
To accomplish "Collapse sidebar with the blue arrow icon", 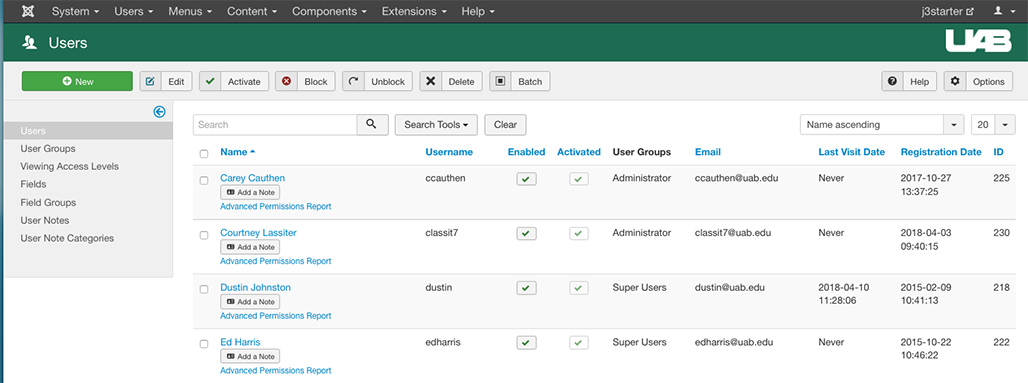I will click(159, 112).
